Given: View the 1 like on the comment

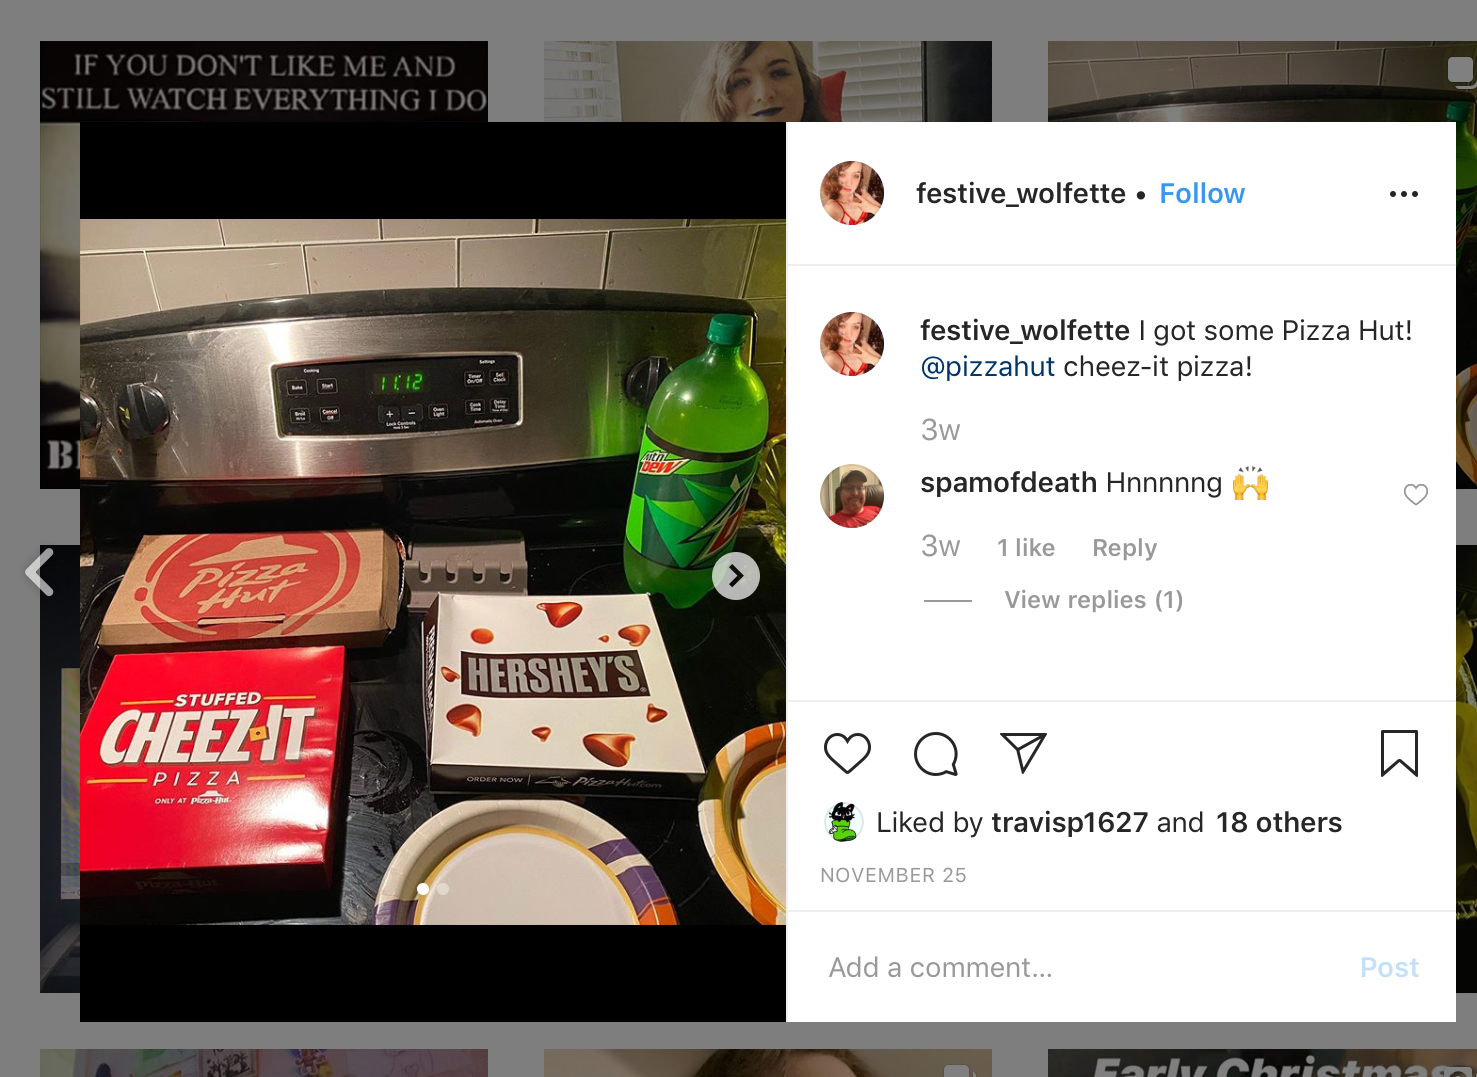Looking at the screenshot, I should pos(1026,548).
